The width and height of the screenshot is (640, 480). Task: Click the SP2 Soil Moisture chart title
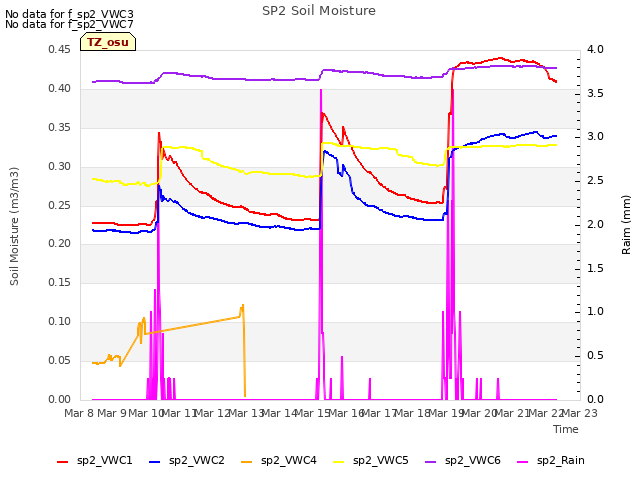point(319,11)
